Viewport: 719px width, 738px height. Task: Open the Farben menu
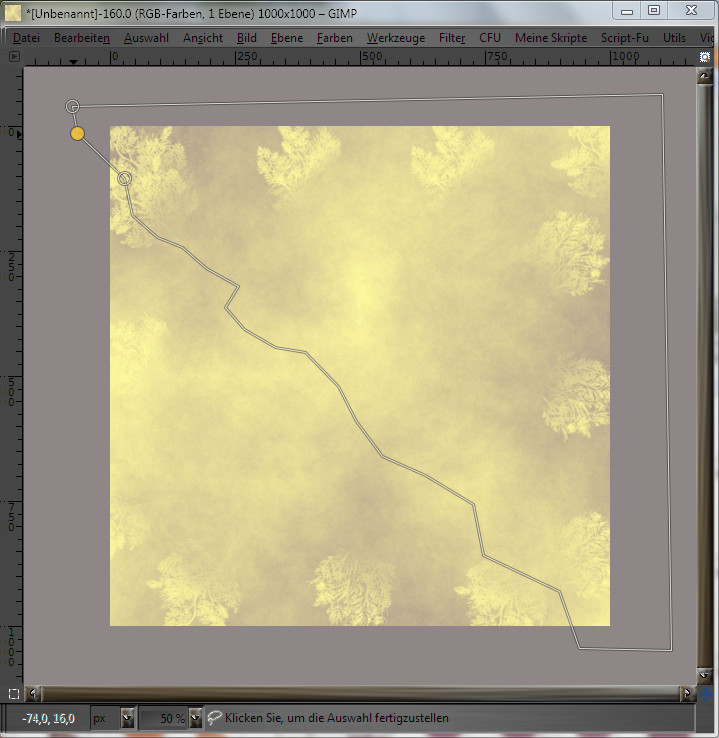[x=333, y=37]
